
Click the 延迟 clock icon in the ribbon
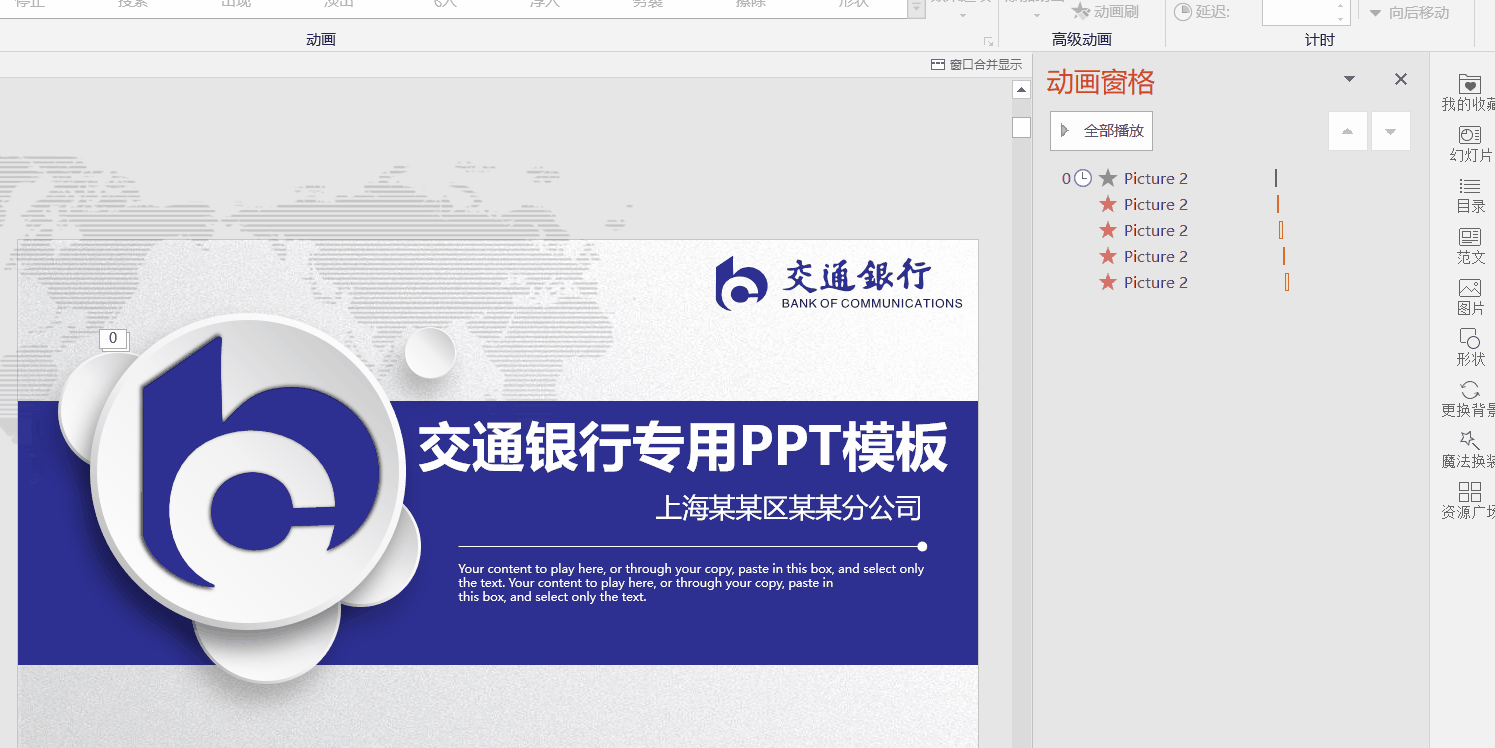(1182, 12)
